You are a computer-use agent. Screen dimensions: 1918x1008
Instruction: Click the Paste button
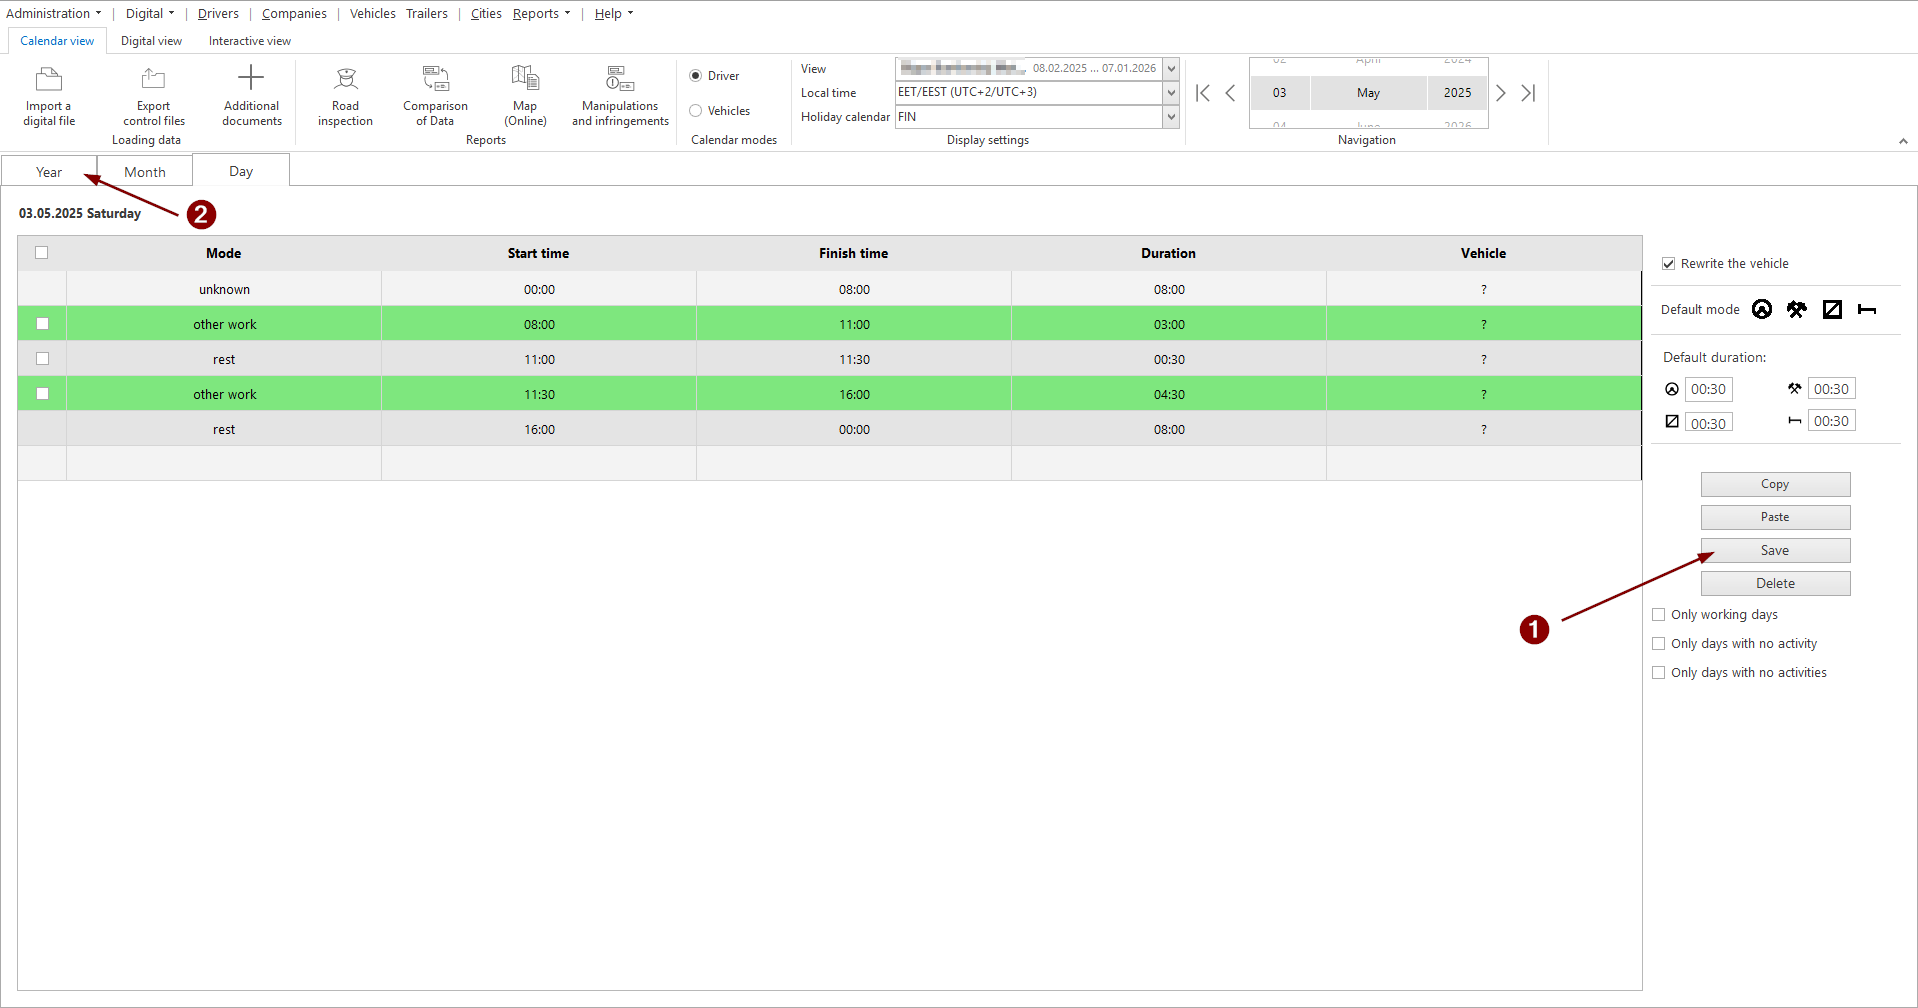pos(1775,517)
